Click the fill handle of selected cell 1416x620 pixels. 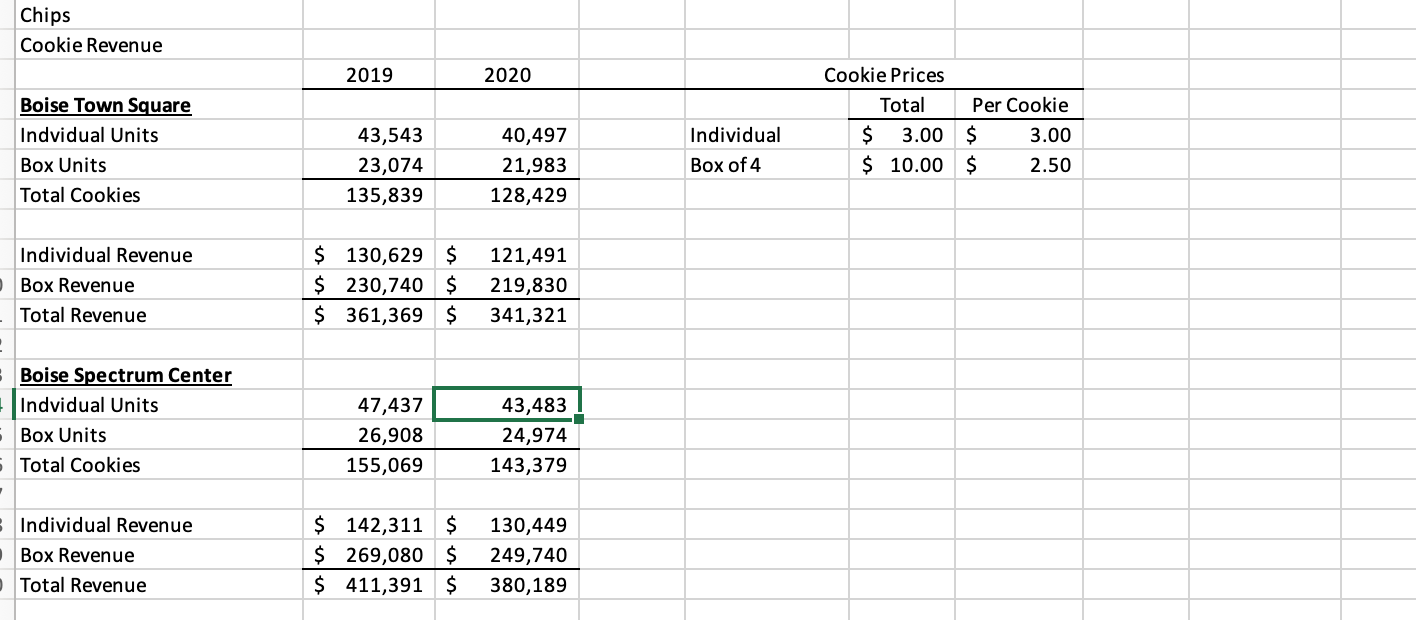click(579, 420)
